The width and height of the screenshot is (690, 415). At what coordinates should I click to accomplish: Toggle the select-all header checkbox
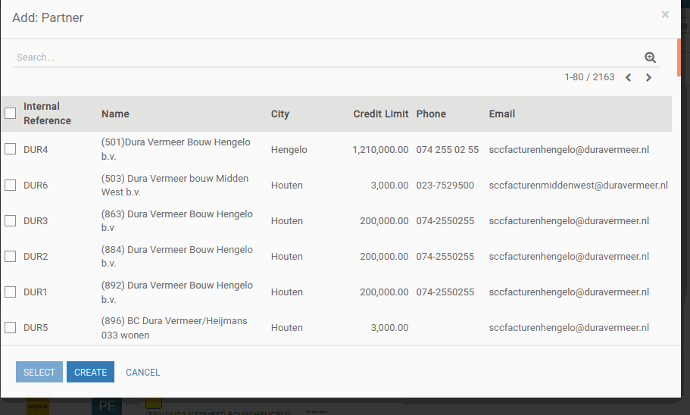(x=10, y=113)
